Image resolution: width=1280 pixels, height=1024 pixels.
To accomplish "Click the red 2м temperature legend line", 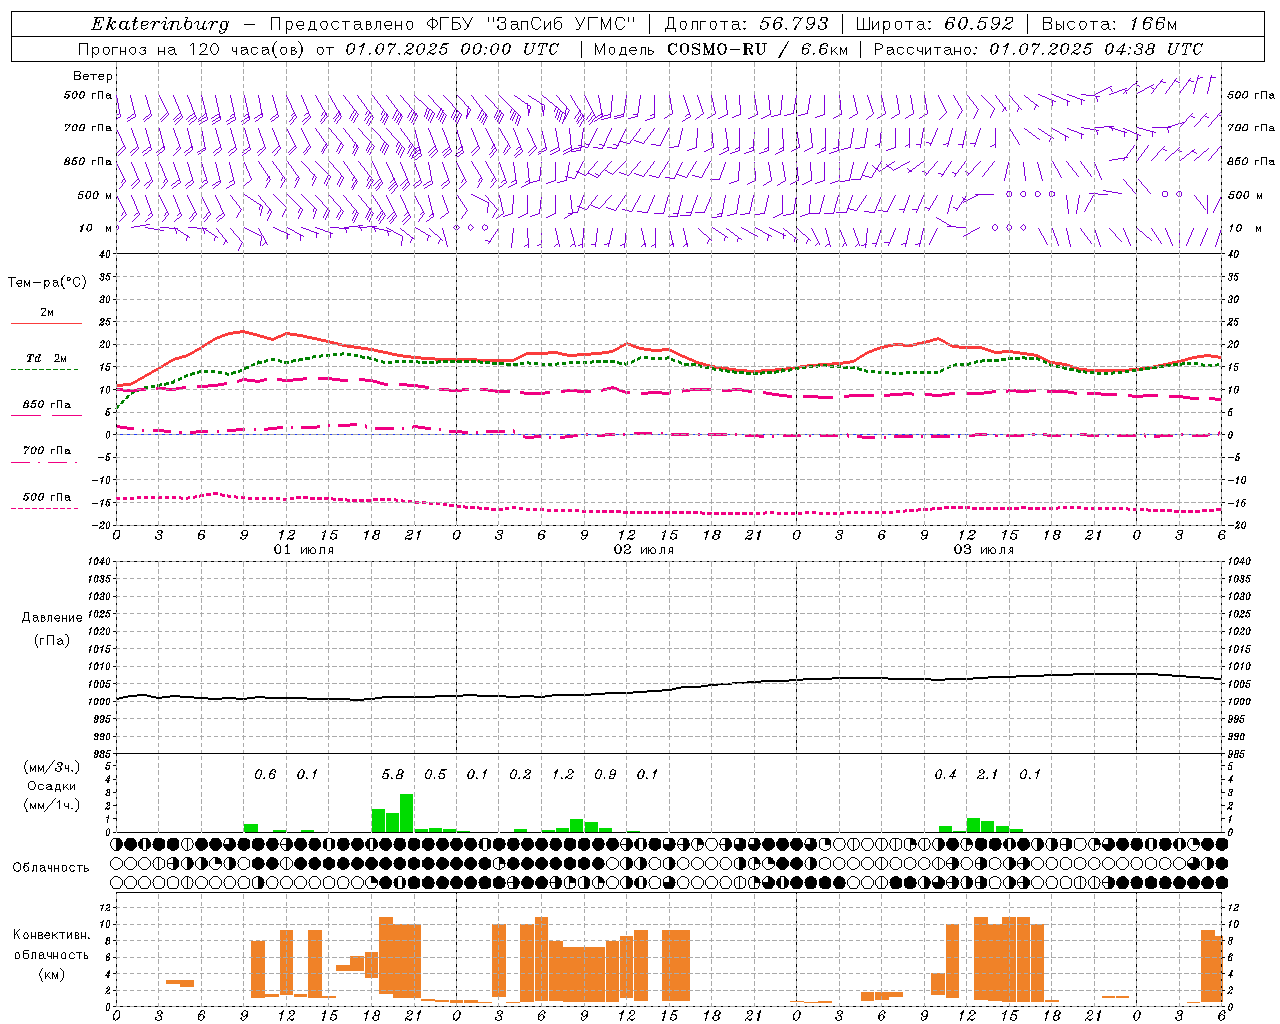I will 46,323.
